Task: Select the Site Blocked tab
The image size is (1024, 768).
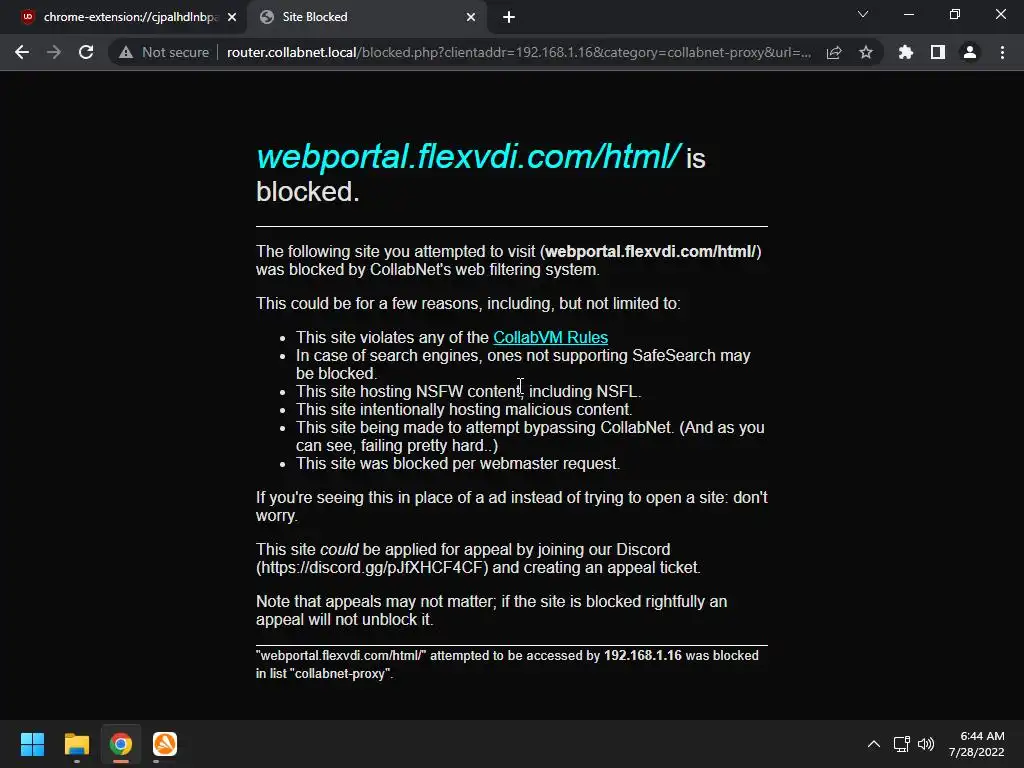Action: pos(366,17)
